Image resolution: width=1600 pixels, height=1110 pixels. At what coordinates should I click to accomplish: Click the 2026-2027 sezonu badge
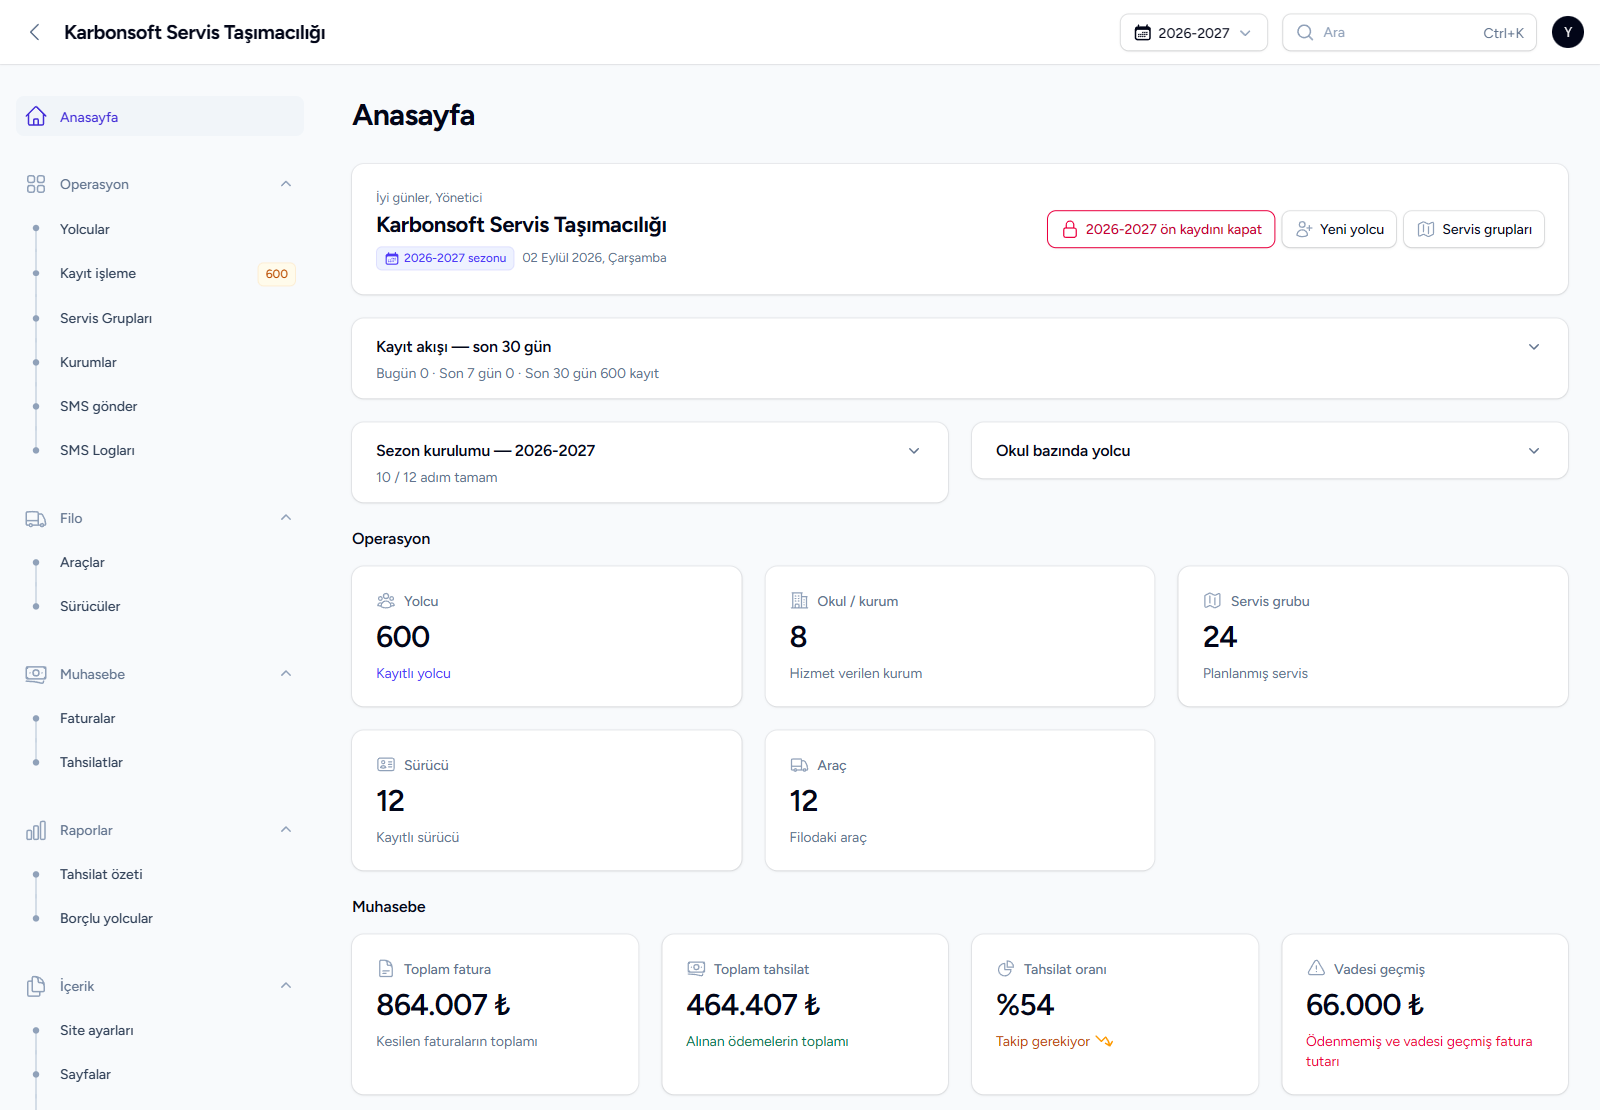tap(445, 258)
